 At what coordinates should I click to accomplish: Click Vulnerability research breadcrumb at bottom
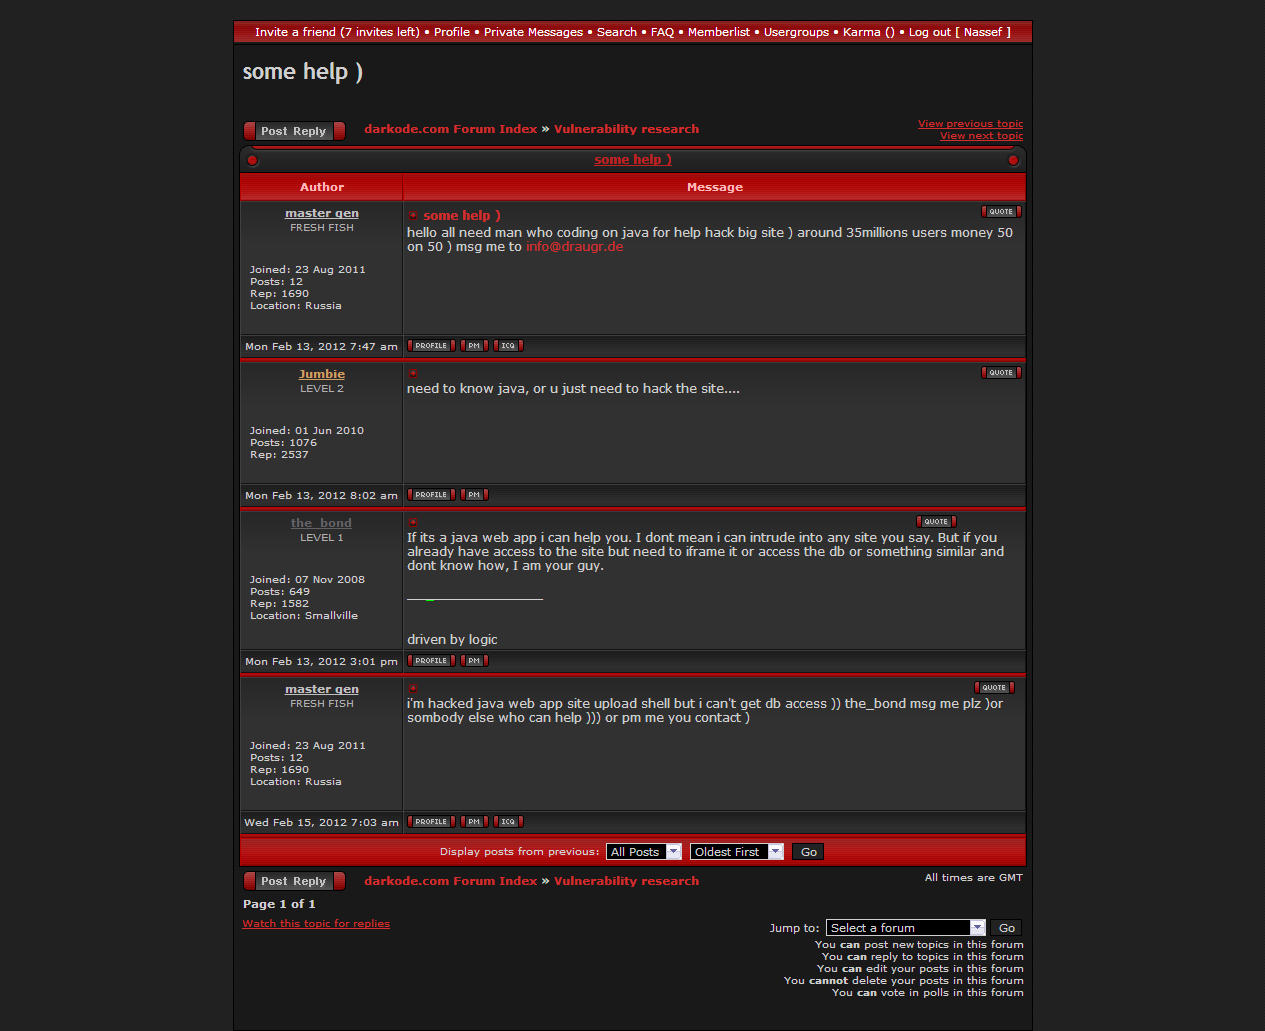(x=626, y=881)
